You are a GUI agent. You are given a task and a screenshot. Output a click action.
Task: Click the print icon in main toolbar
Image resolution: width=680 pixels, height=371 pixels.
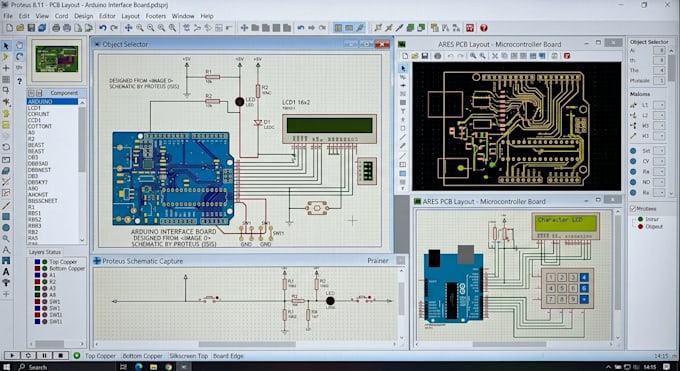pos(56,28)
